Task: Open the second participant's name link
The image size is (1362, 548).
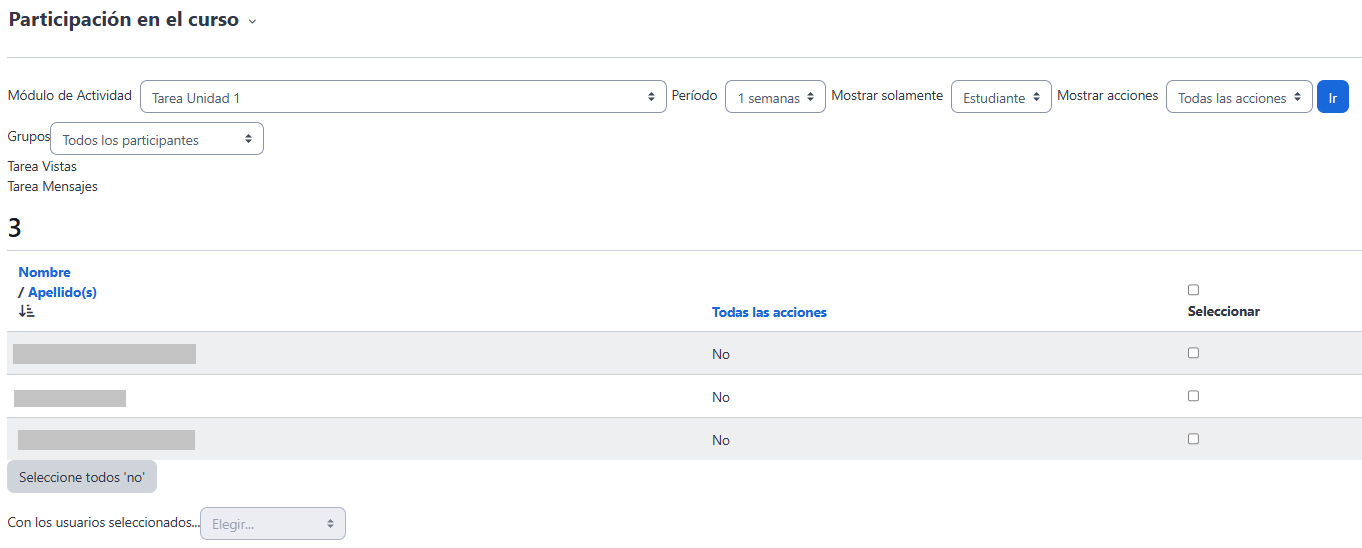Action: [x=70, y=398]
